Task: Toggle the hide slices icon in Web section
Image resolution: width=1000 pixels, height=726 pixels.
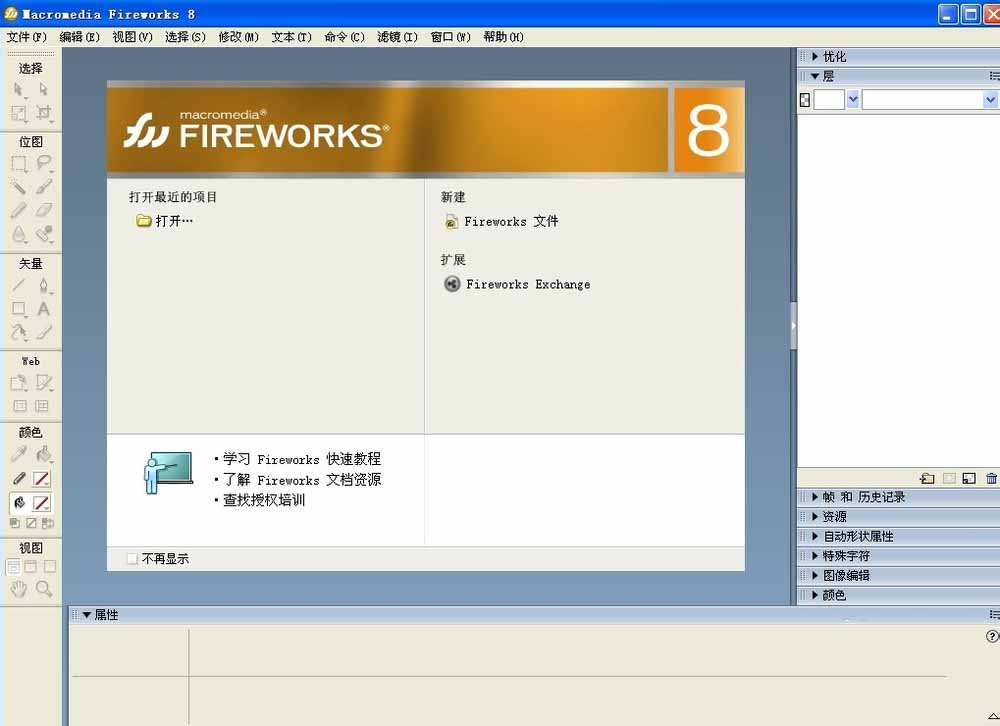Action: (x=42, y=404)
